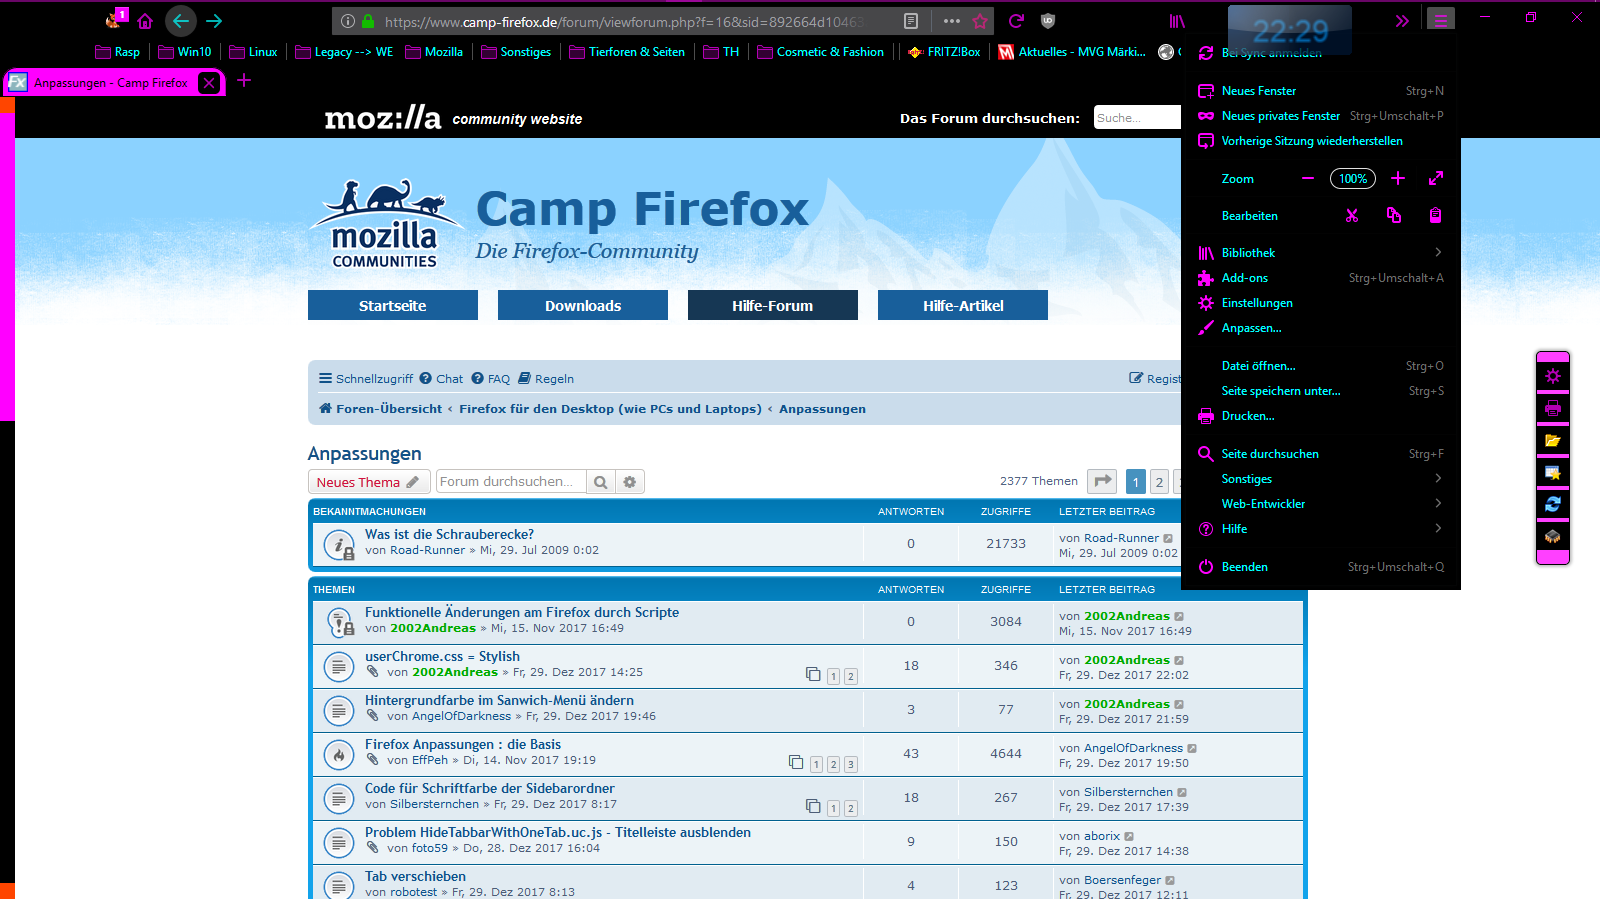Choose Datei öffnen... in menu

(x=1321, y=366)
